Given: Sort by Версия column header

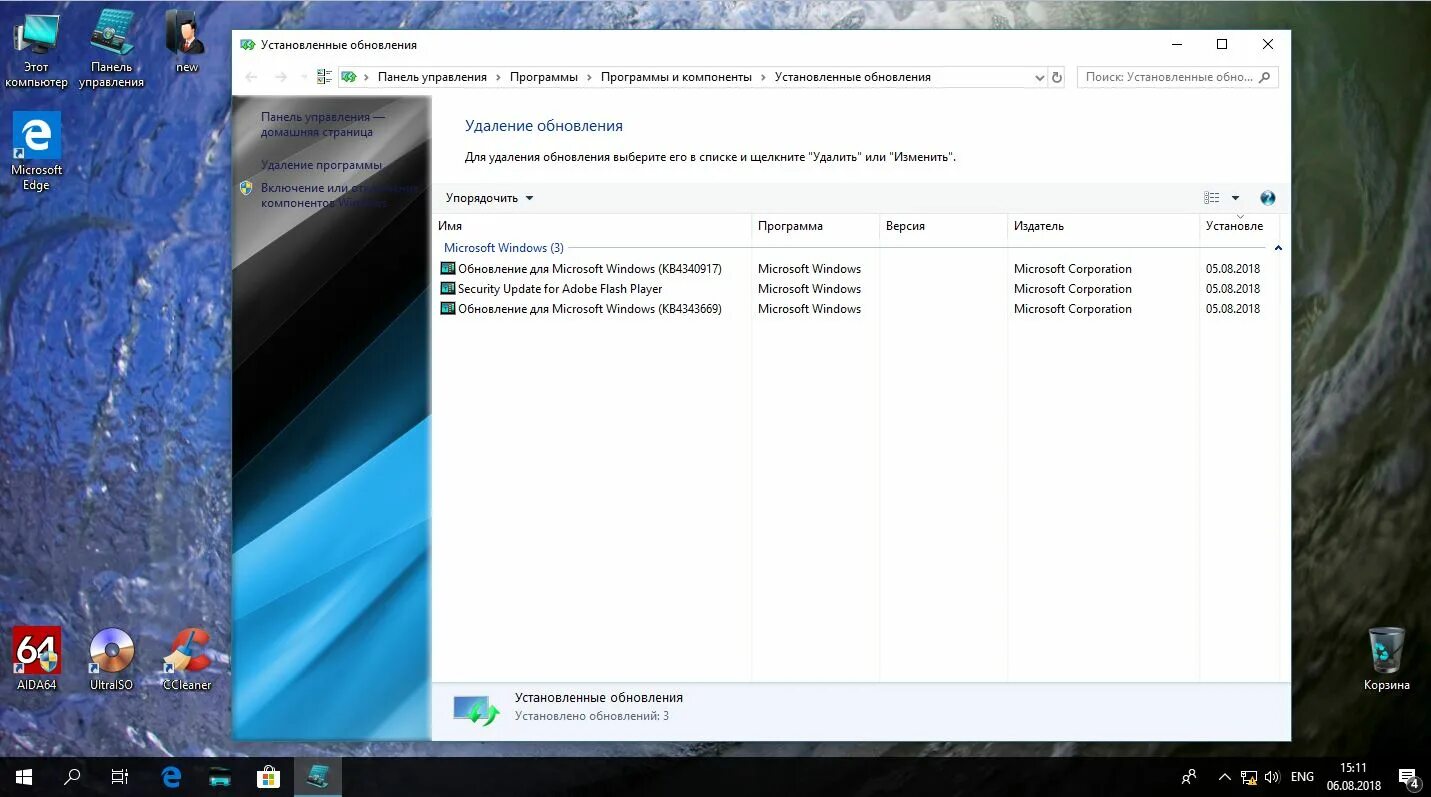Looking at the screenshot, I should pos(943,226).
